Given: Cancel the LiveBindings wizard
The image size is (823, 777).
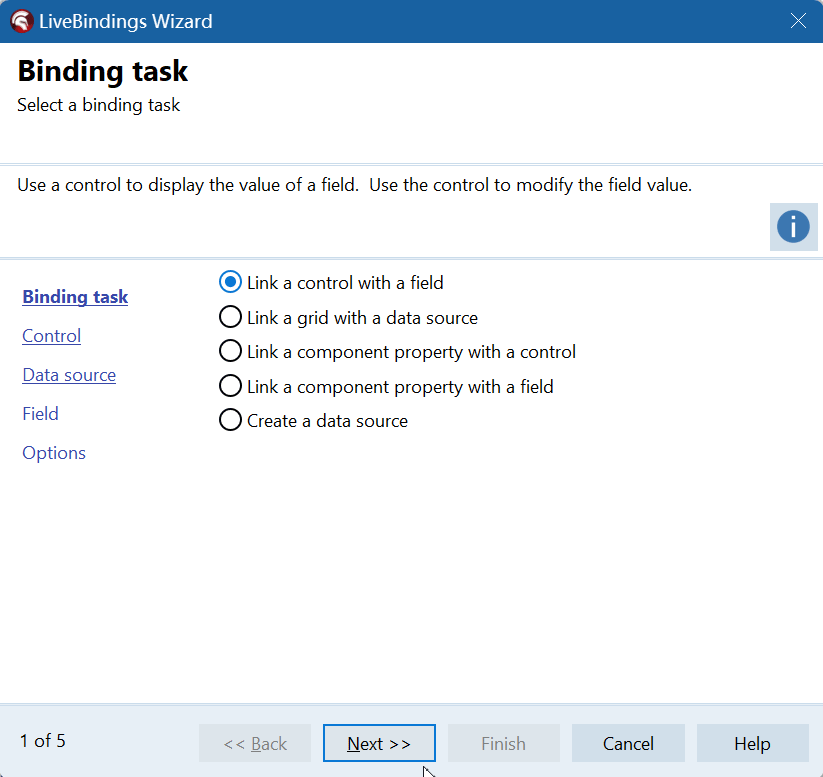Looking at the screenshot, I should (628, 743).
